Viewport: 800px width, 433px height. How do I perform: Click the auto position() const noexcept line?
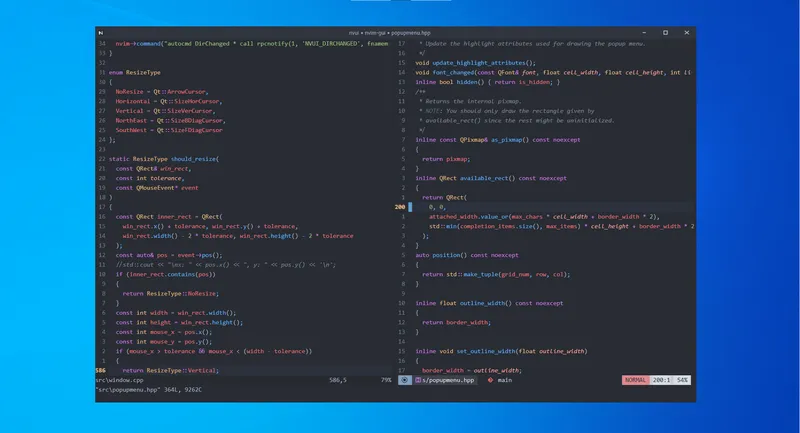[x=467, y=256]
